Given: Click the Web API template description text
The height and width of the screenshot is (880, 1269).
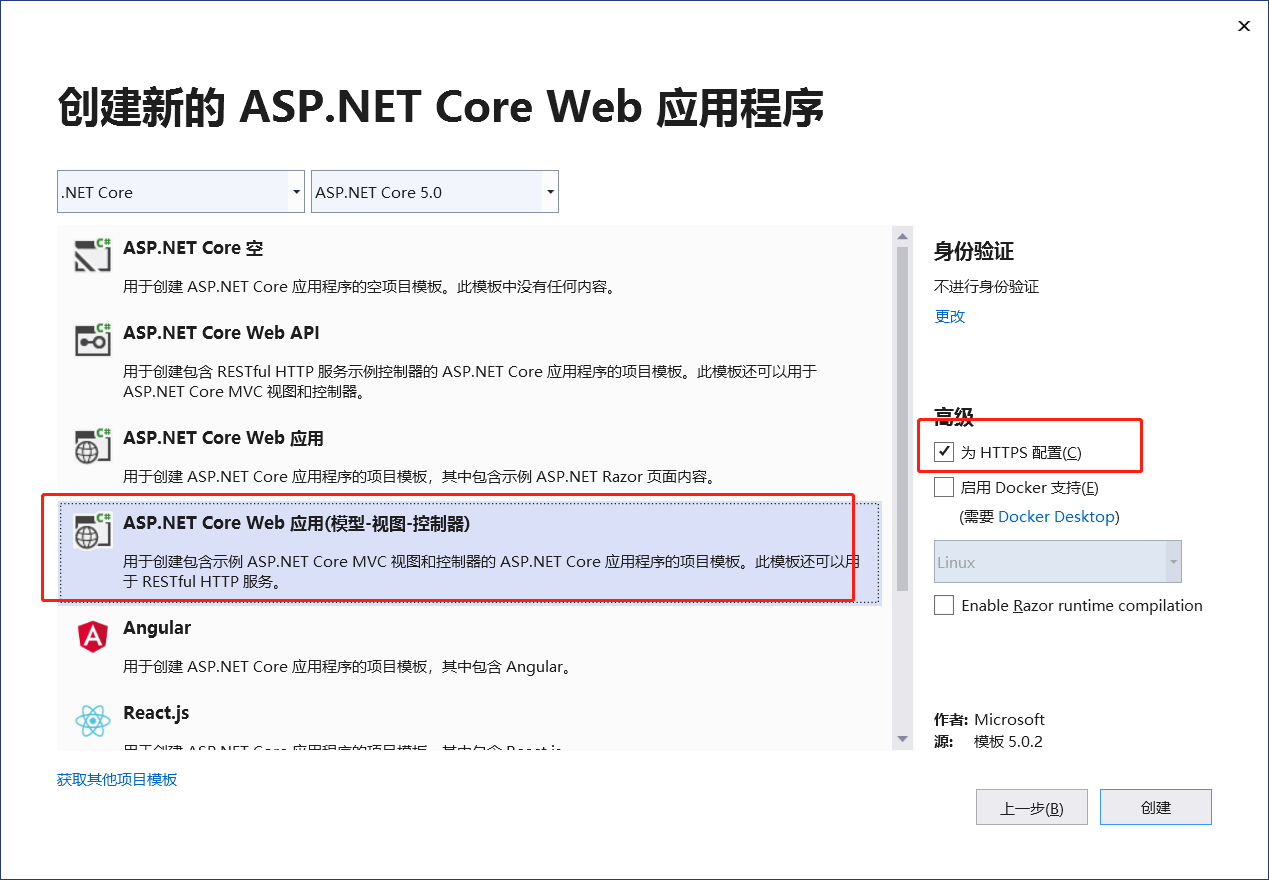Looking at the screenshot, I should [470, 381].
